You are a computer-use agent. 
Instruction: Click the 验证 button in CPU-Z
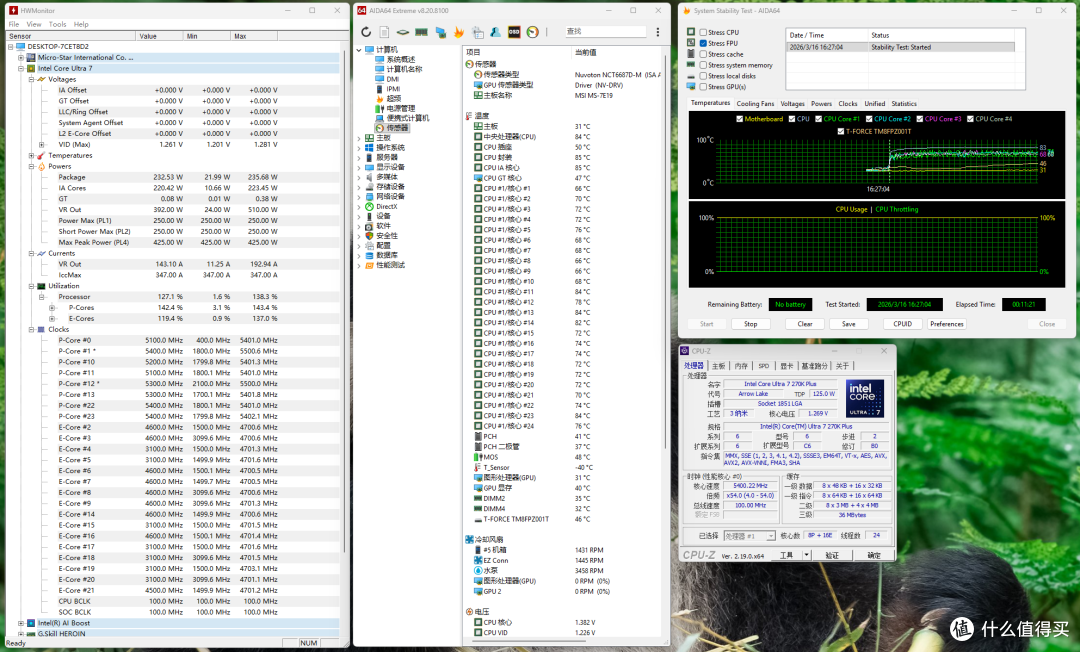pos(832,555)
